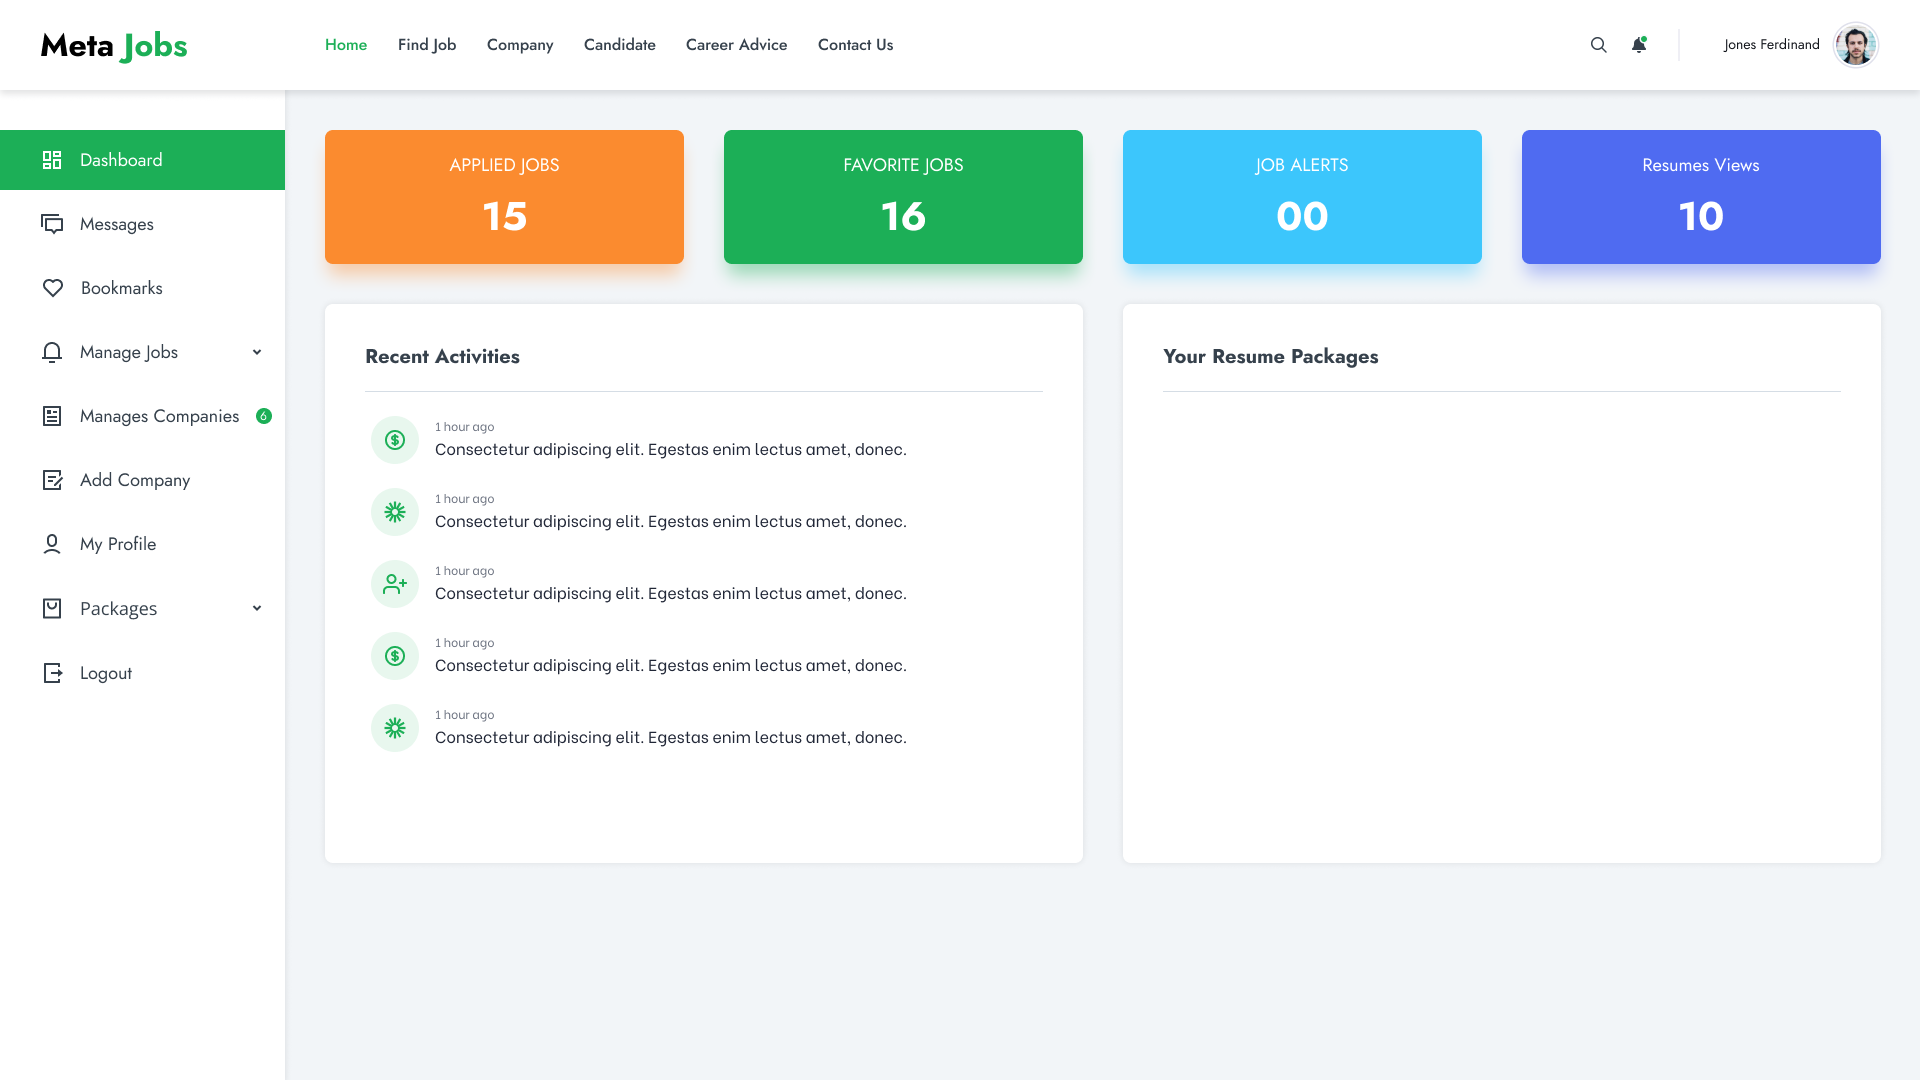The height and width of the screenshot is (1080, 1920).
Task: Expand the Packages submenu
Action: [257, 608]
